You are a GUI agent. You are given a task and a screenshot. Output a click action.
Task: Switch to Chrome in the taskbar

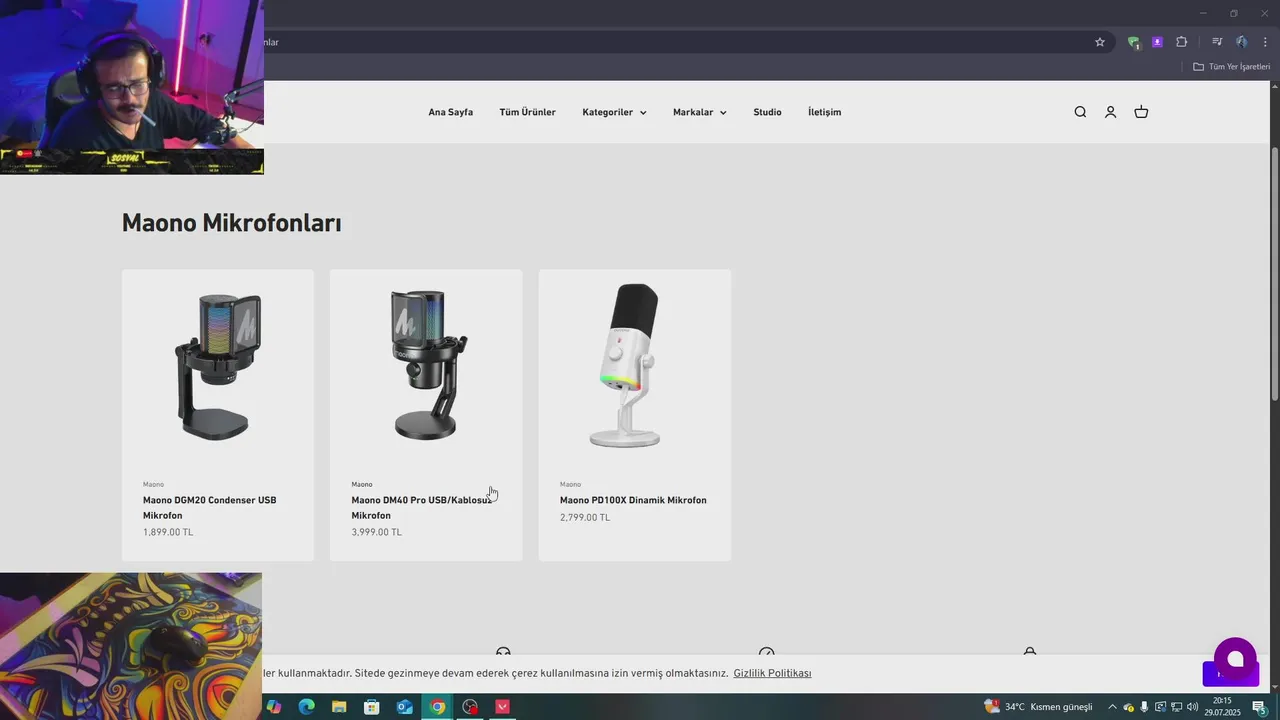[437, 707]
